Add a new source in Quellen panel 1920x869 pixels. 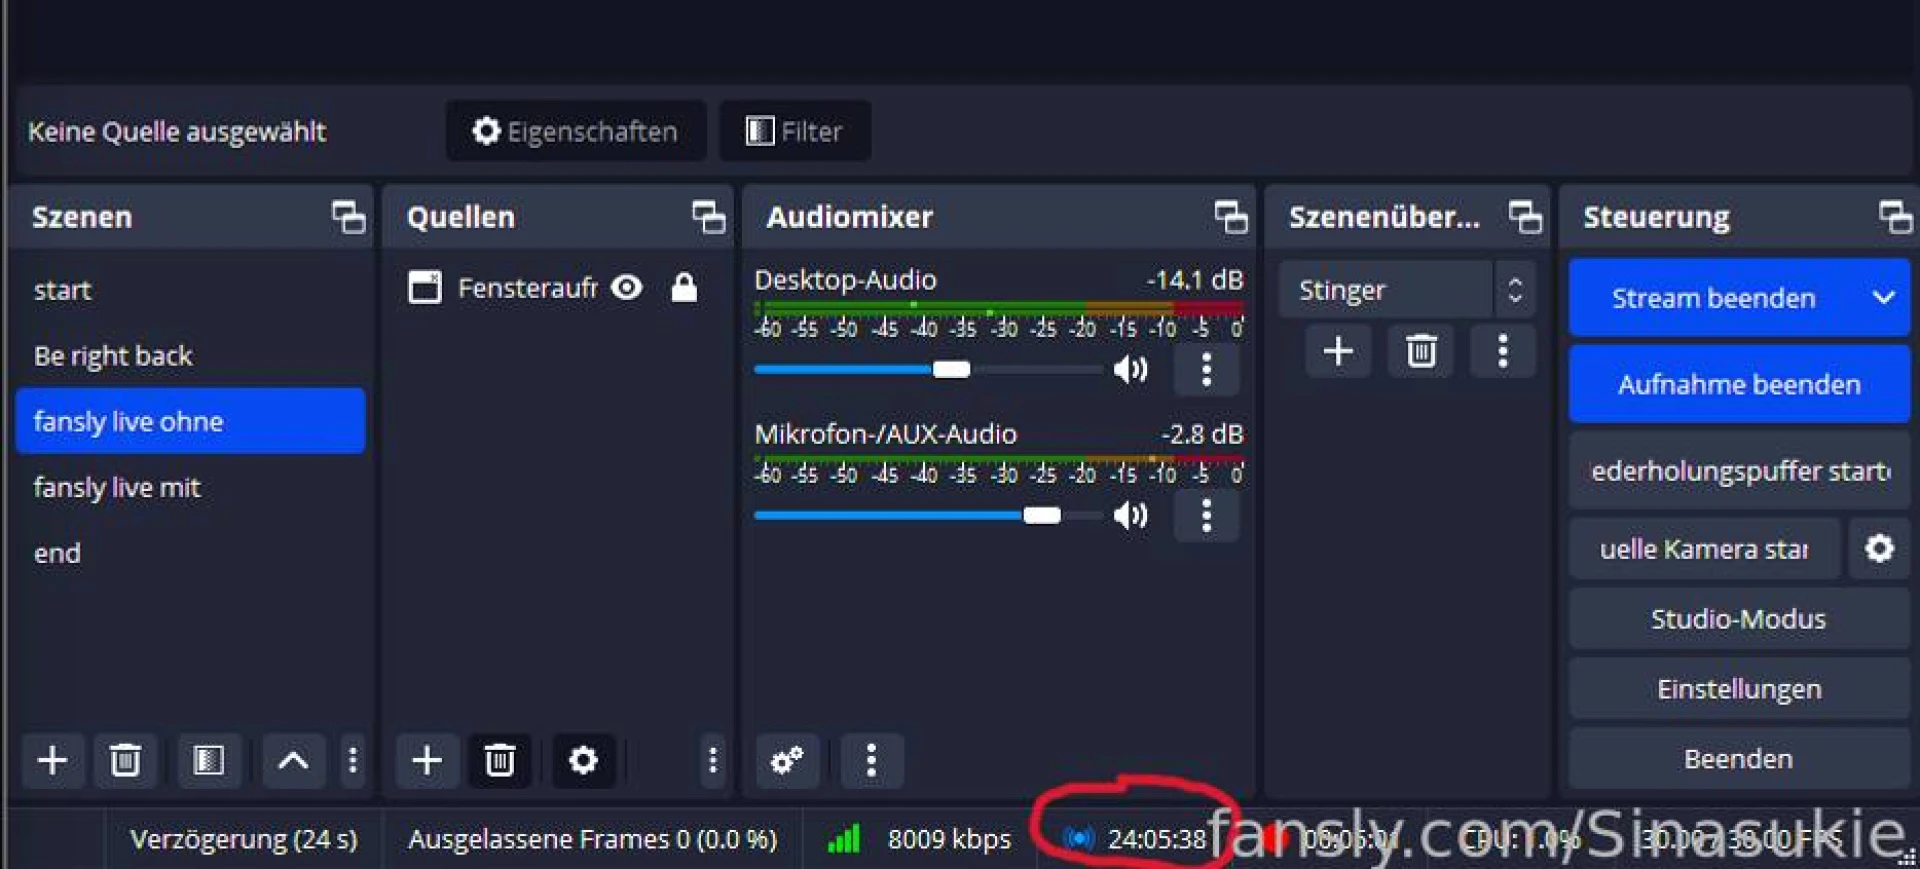427,761
